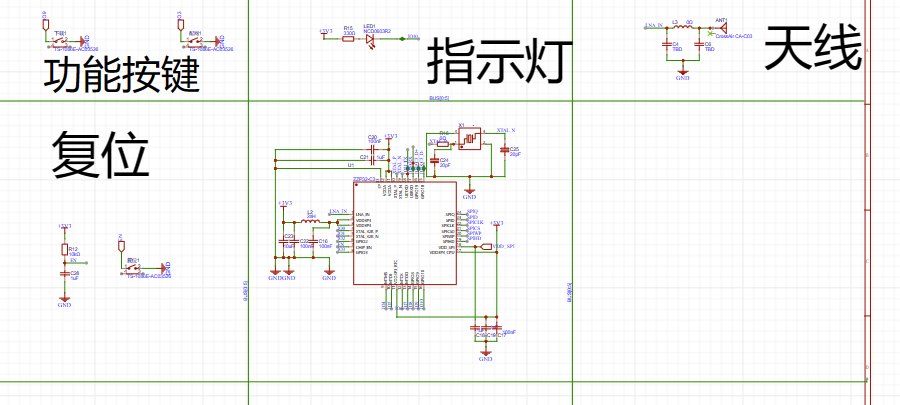Screen dimensions: 900x405
Task: Click the 天线 heading text
Action: pos(812,50)
